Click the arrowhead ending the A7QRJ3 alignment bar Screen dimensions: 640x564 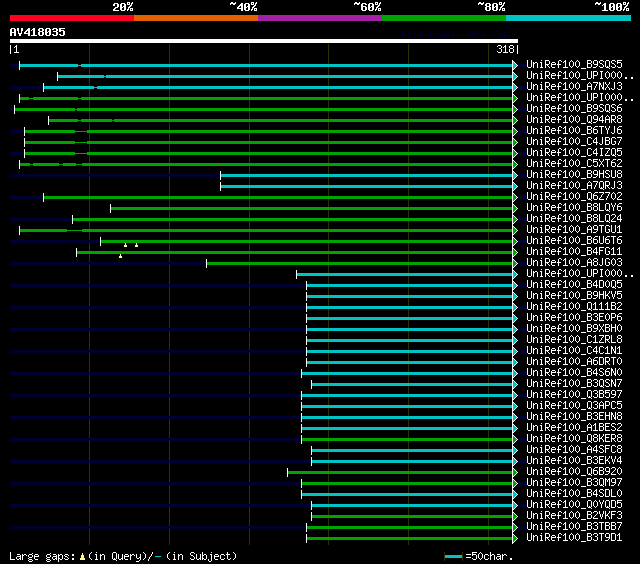(x=515, y=186)
